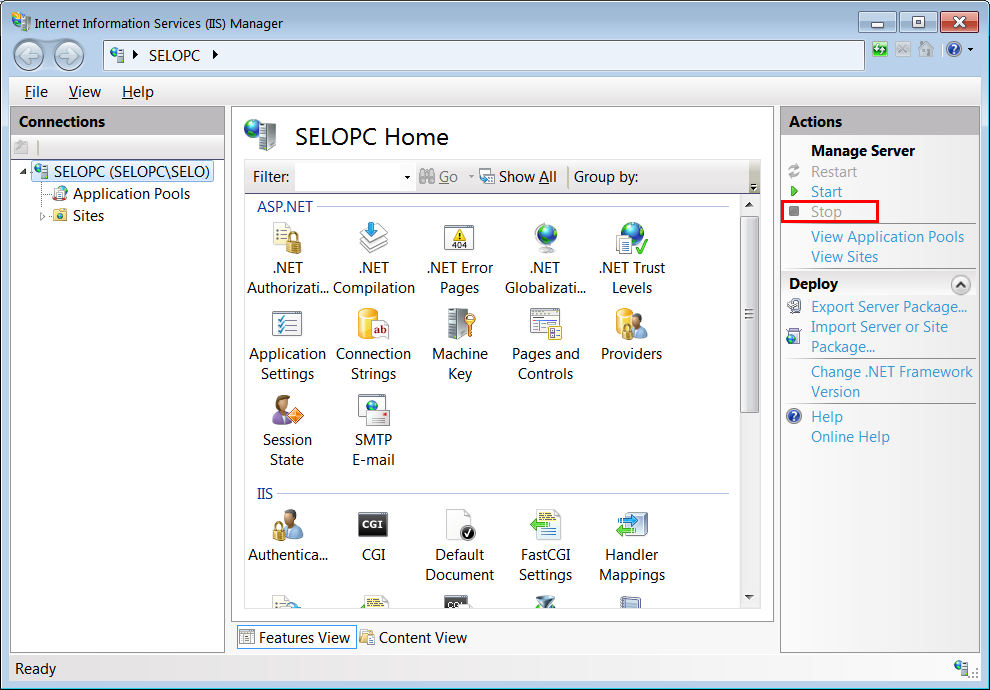Click the features list scroll down arrow
Image resolution: width=990 pixels, height=690 pixels.
pos(749,597)
